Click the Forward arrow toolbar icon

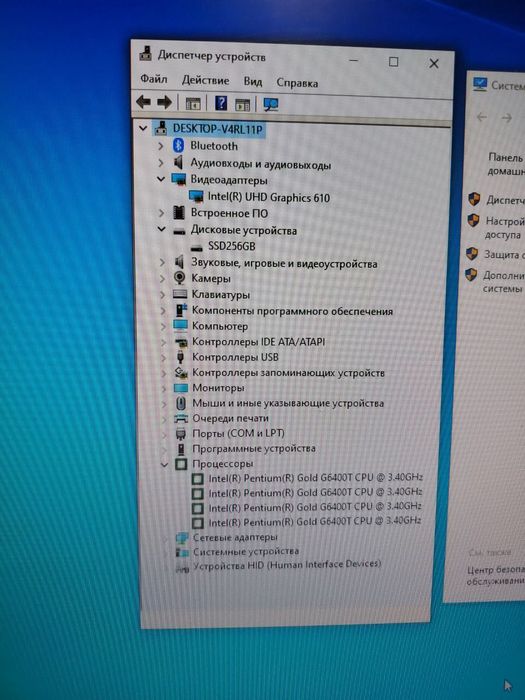click(164, 103)
